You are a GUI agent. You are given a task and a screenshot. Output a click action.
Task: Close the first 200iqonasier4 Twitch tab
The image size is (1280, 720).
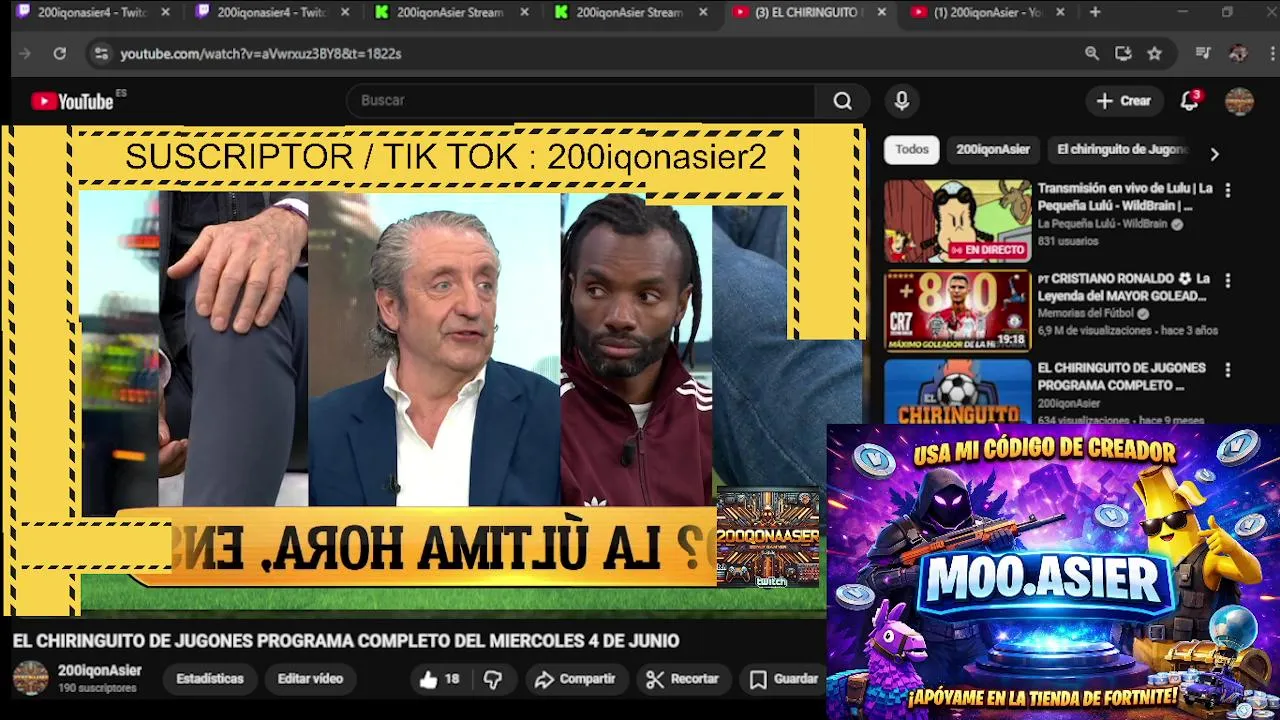[x=166, y=12]
